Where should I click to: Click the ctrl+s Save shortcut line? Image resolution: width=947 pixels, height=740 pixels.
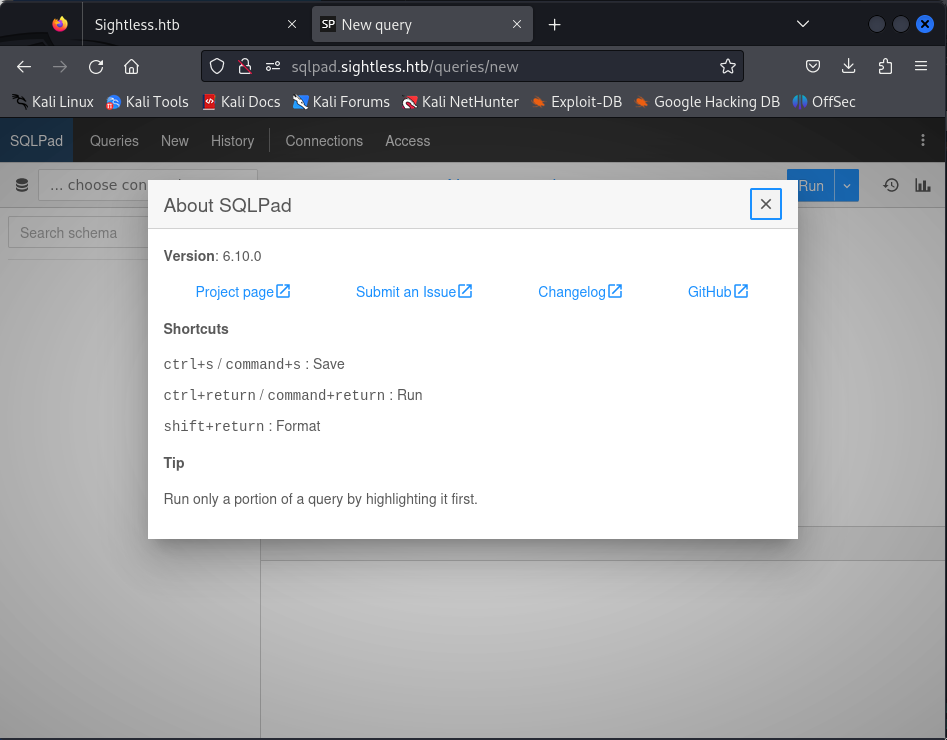tap(254, 364)
